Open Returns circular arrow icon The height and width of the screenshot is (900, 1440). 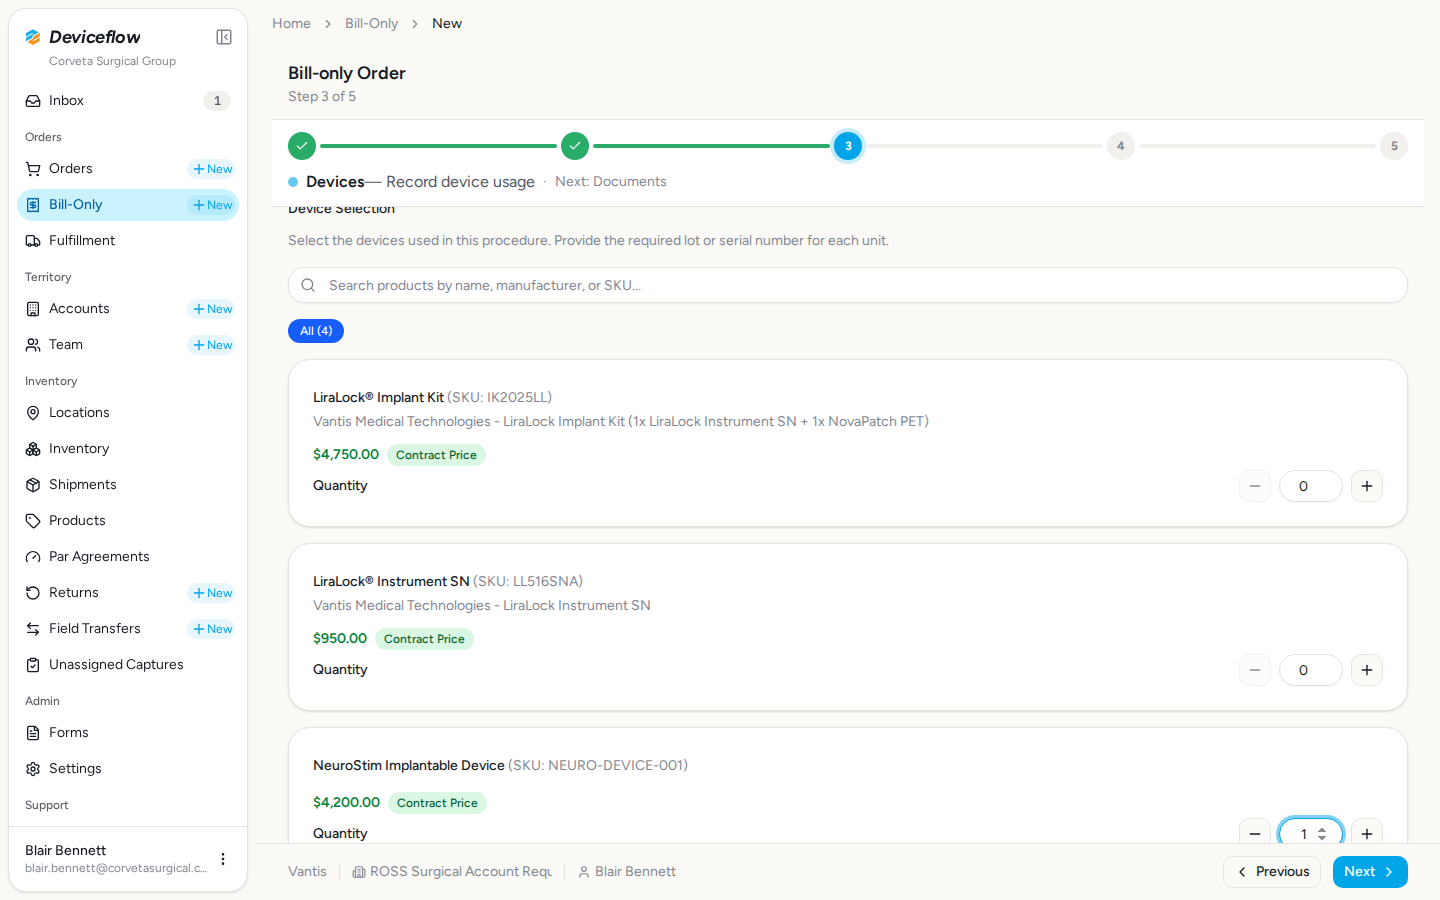coord(33,593)
